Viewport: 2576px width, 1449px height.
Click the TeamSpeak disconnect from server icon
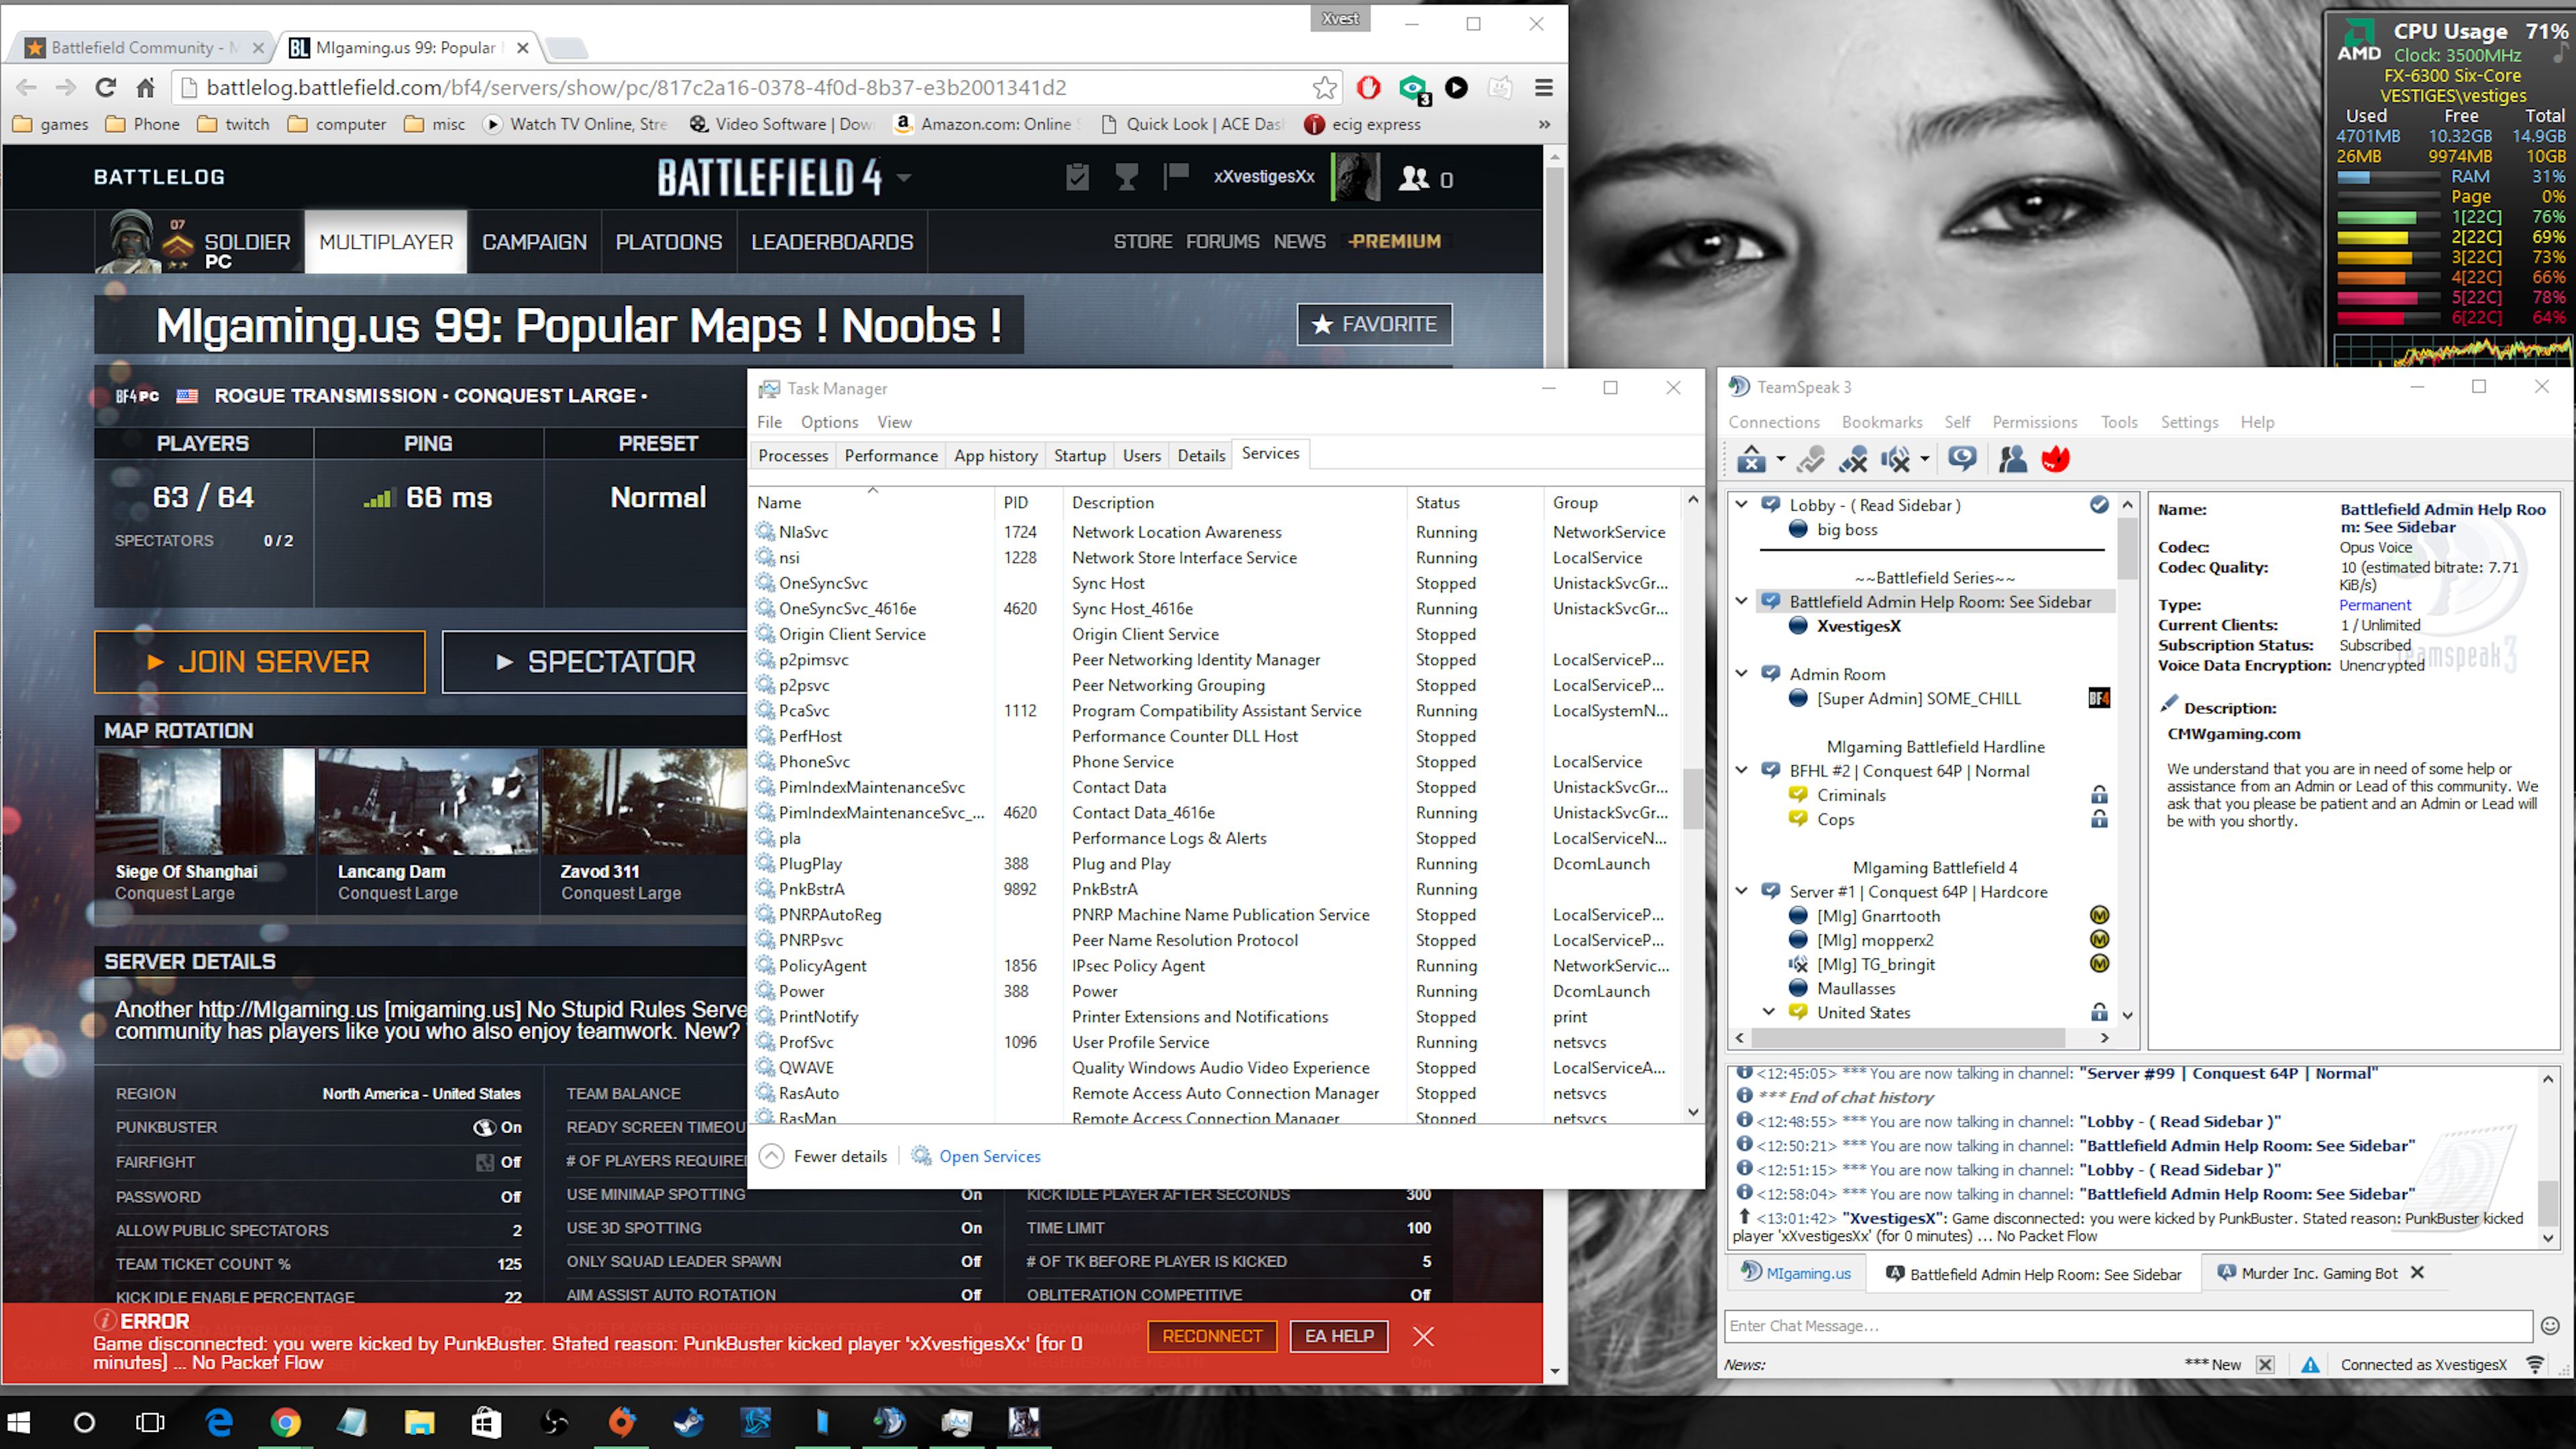(1751, 459)
